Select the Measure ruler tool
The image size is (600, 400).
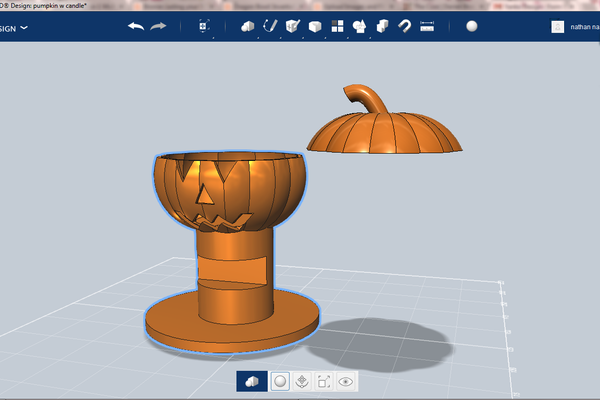(427, 27)
